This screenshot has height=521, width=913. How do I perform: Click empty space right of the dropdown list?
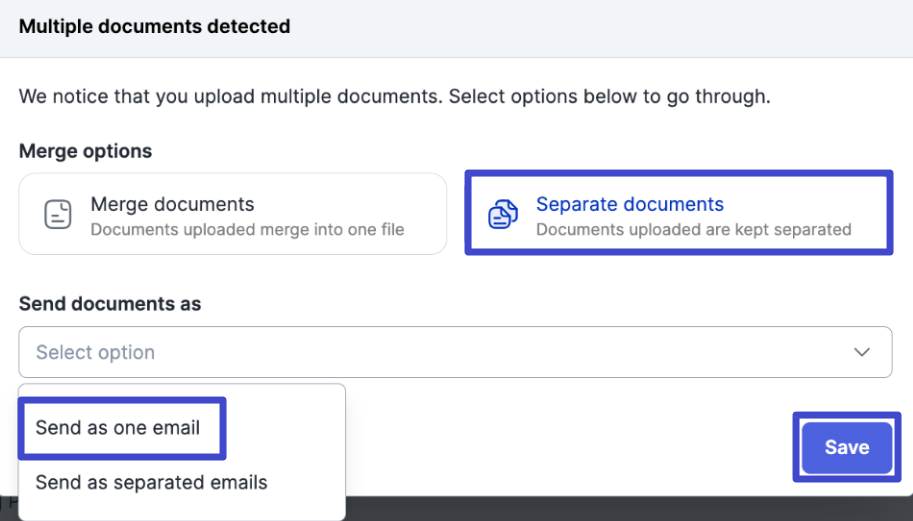tap(560, 440)
